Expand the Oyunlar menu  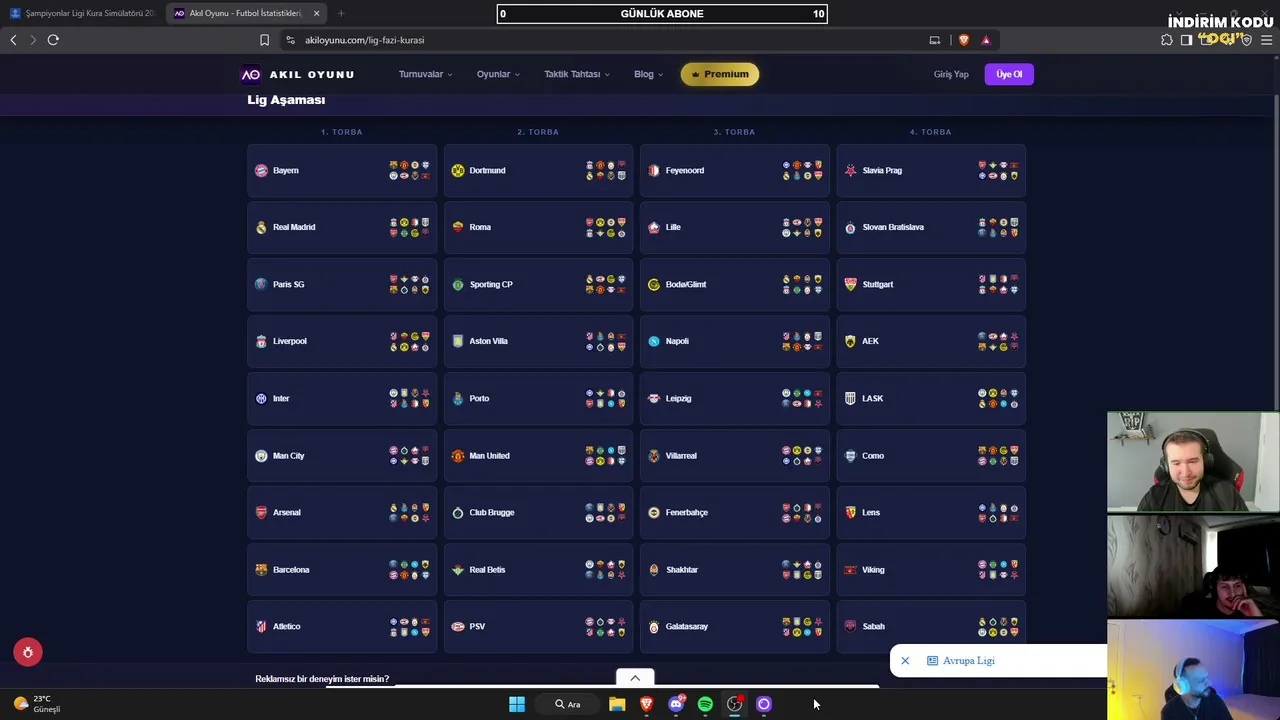click(x=498, y=74)
